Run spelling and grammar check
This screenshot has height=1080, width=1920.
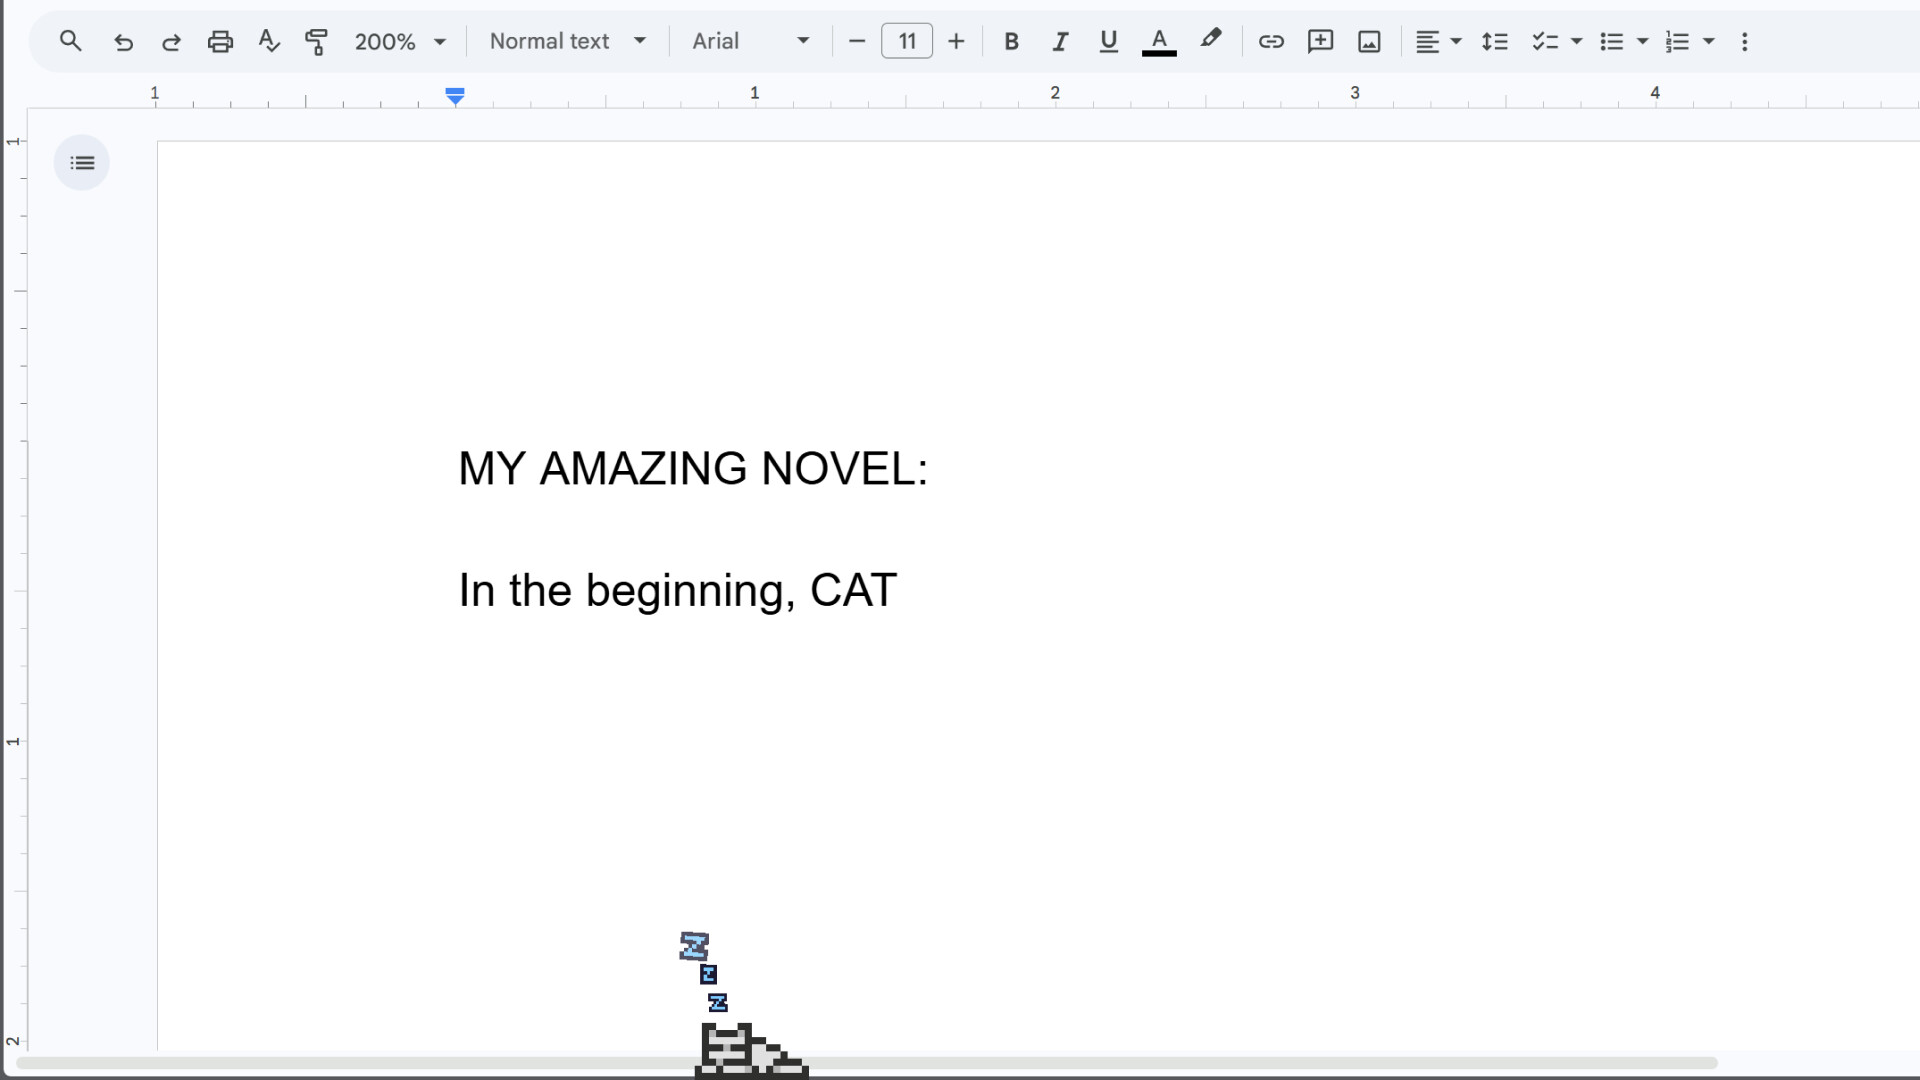pyautogui.click(x=268, y=41)
